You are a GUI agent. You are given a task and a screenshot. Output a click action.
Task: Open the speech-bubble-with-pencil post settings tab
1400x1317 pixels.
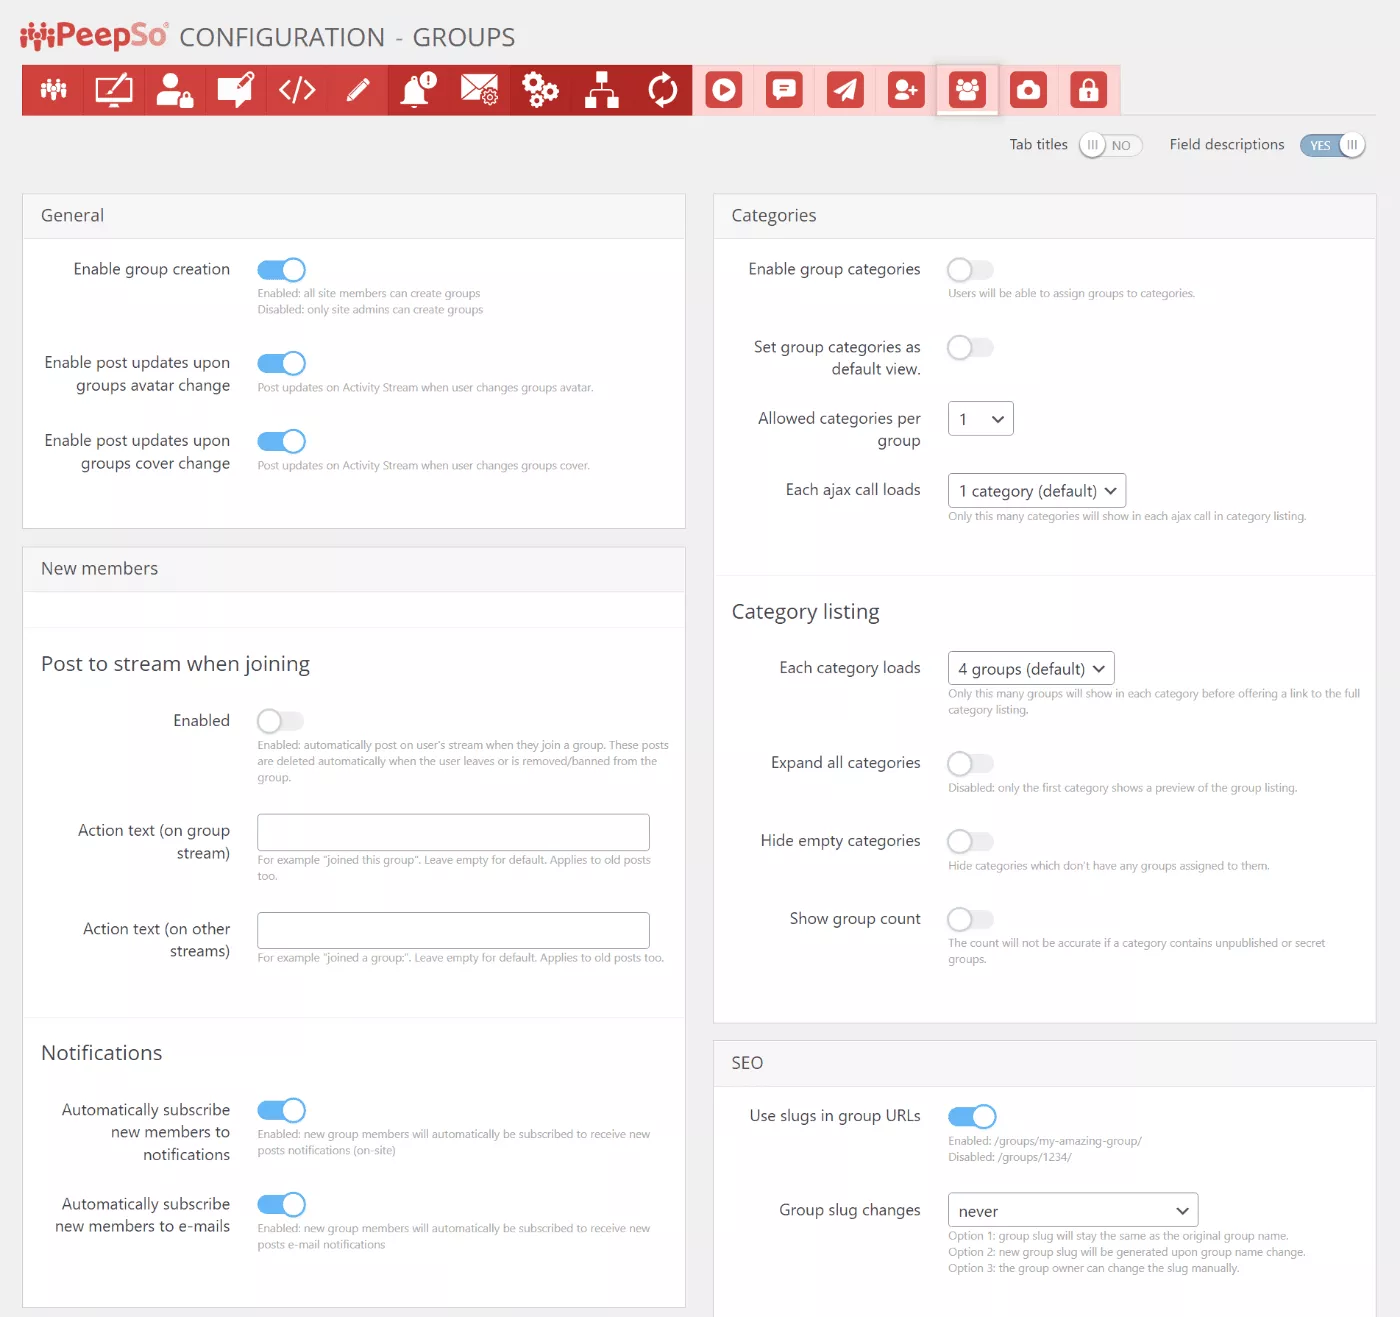236,90
